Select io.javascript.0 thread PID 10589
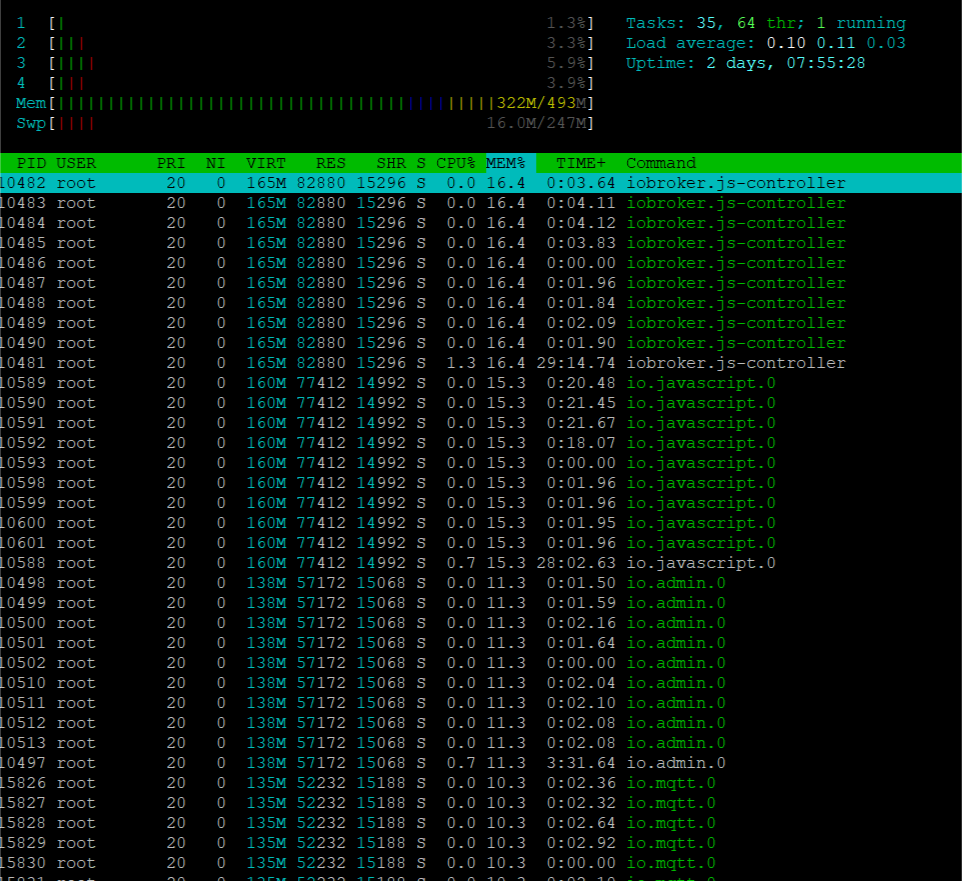The width and height of the screenshot is (962, 881). coord(481,383)
